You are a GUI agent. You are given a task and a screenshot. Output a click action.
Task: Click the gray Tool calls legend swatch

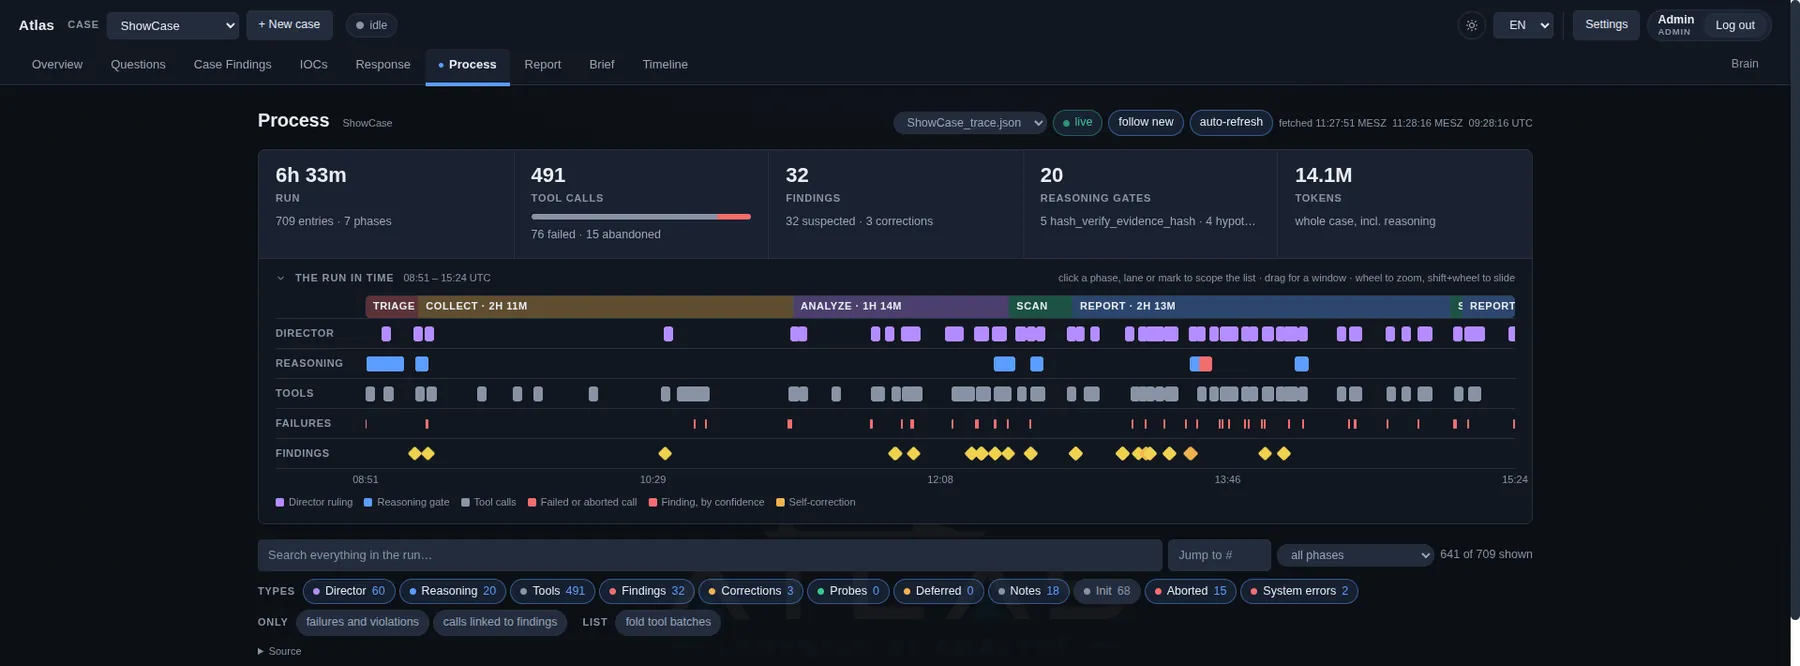(x=465, y=502)
